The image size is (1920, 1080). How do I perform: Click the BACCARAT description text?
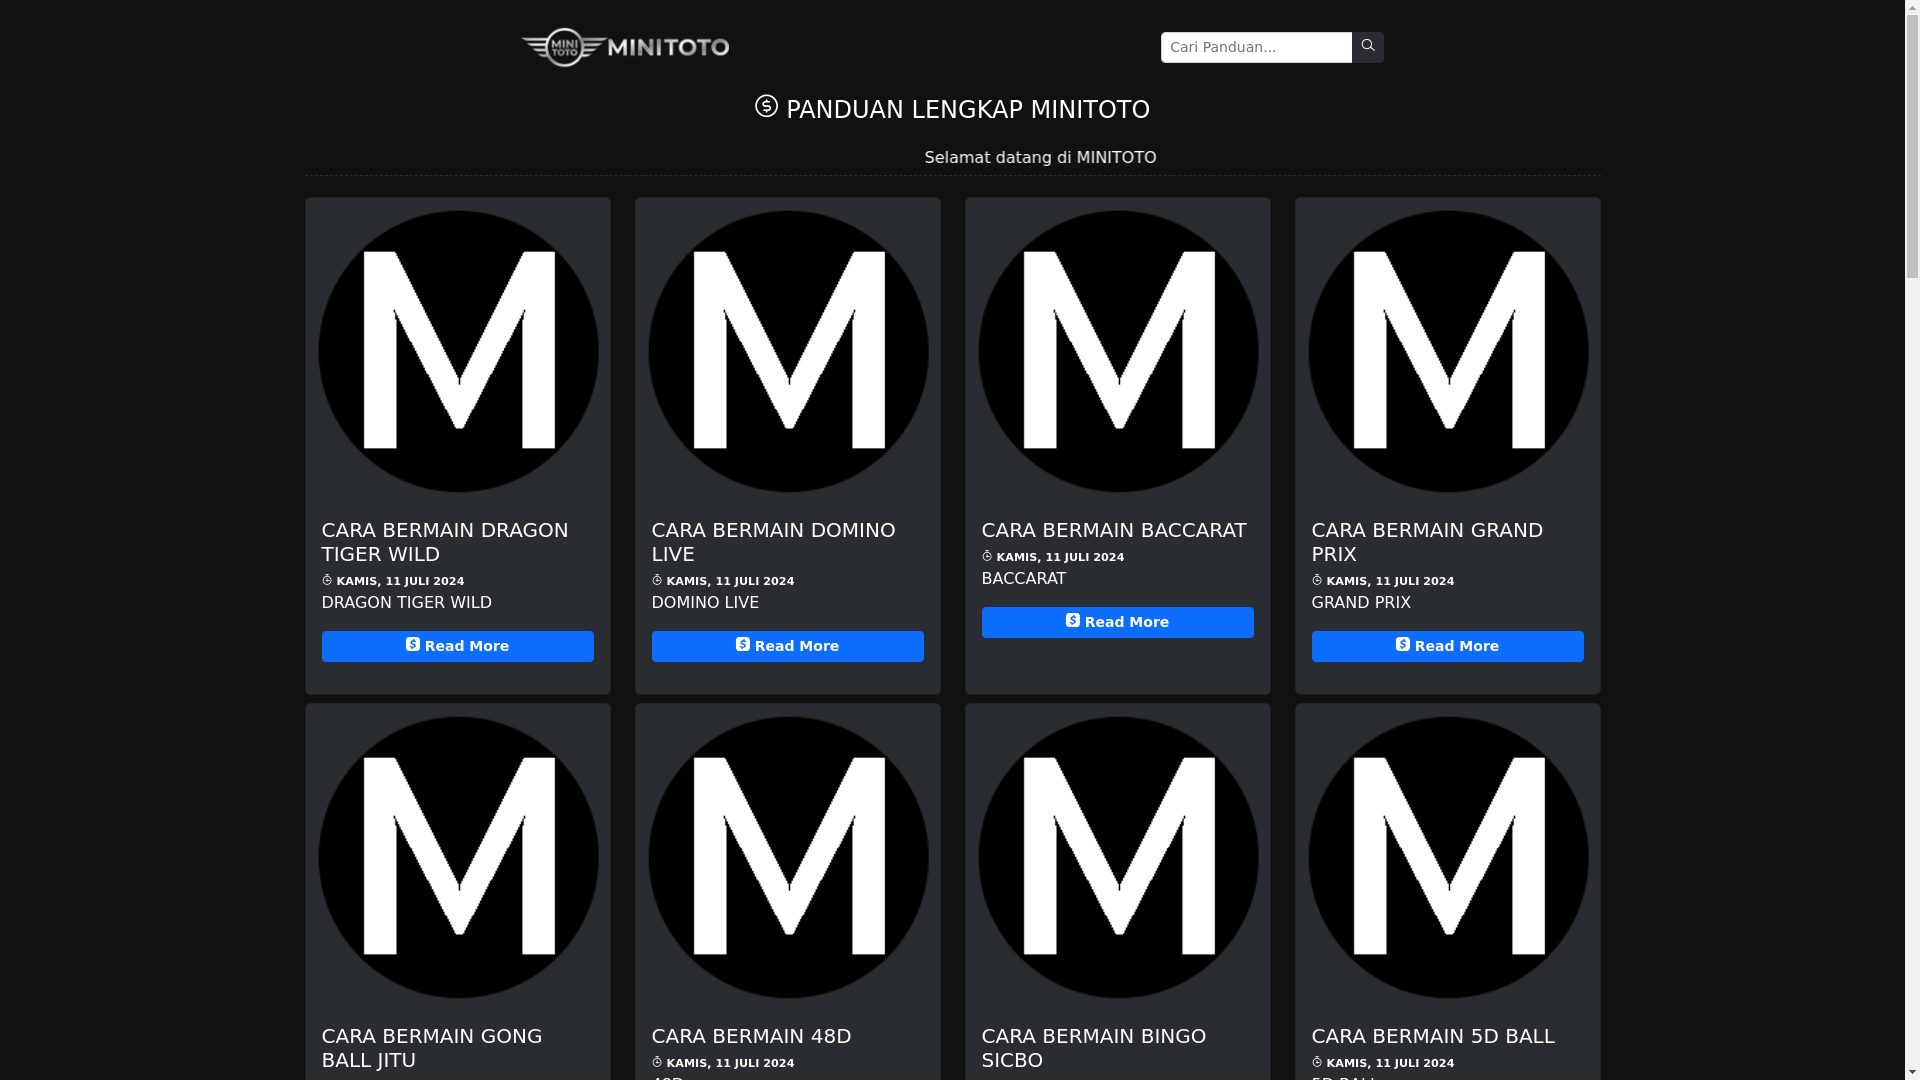point(1024,579)
